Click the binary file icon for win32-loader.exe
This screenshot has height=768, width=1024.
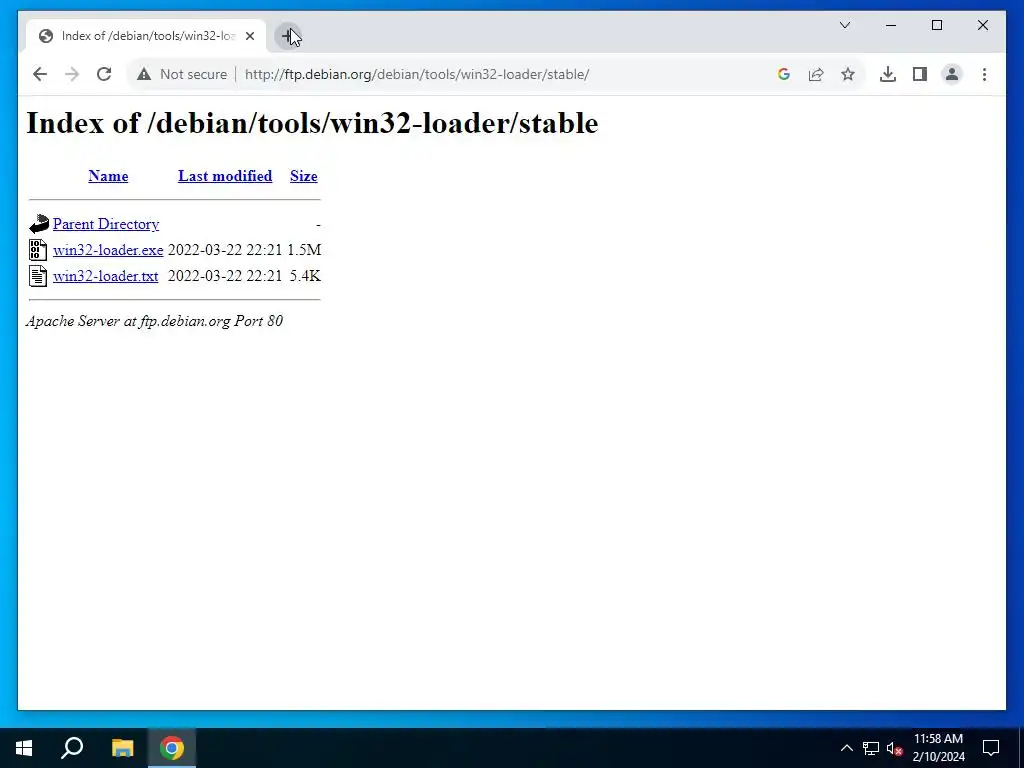click(38, 250)
